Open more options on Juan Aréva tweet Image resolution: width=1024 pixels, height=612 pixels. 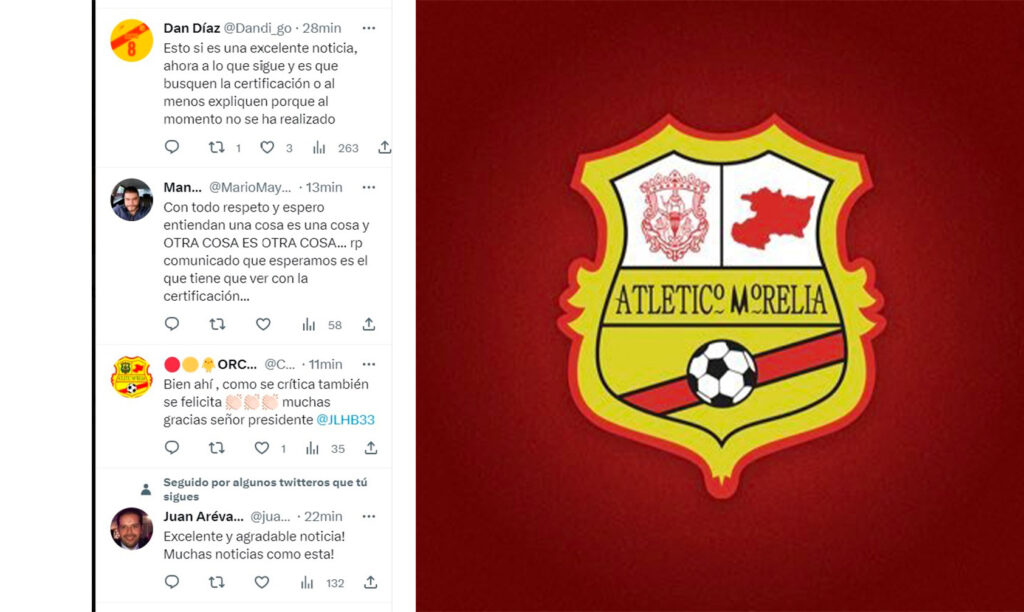[369, 517]
